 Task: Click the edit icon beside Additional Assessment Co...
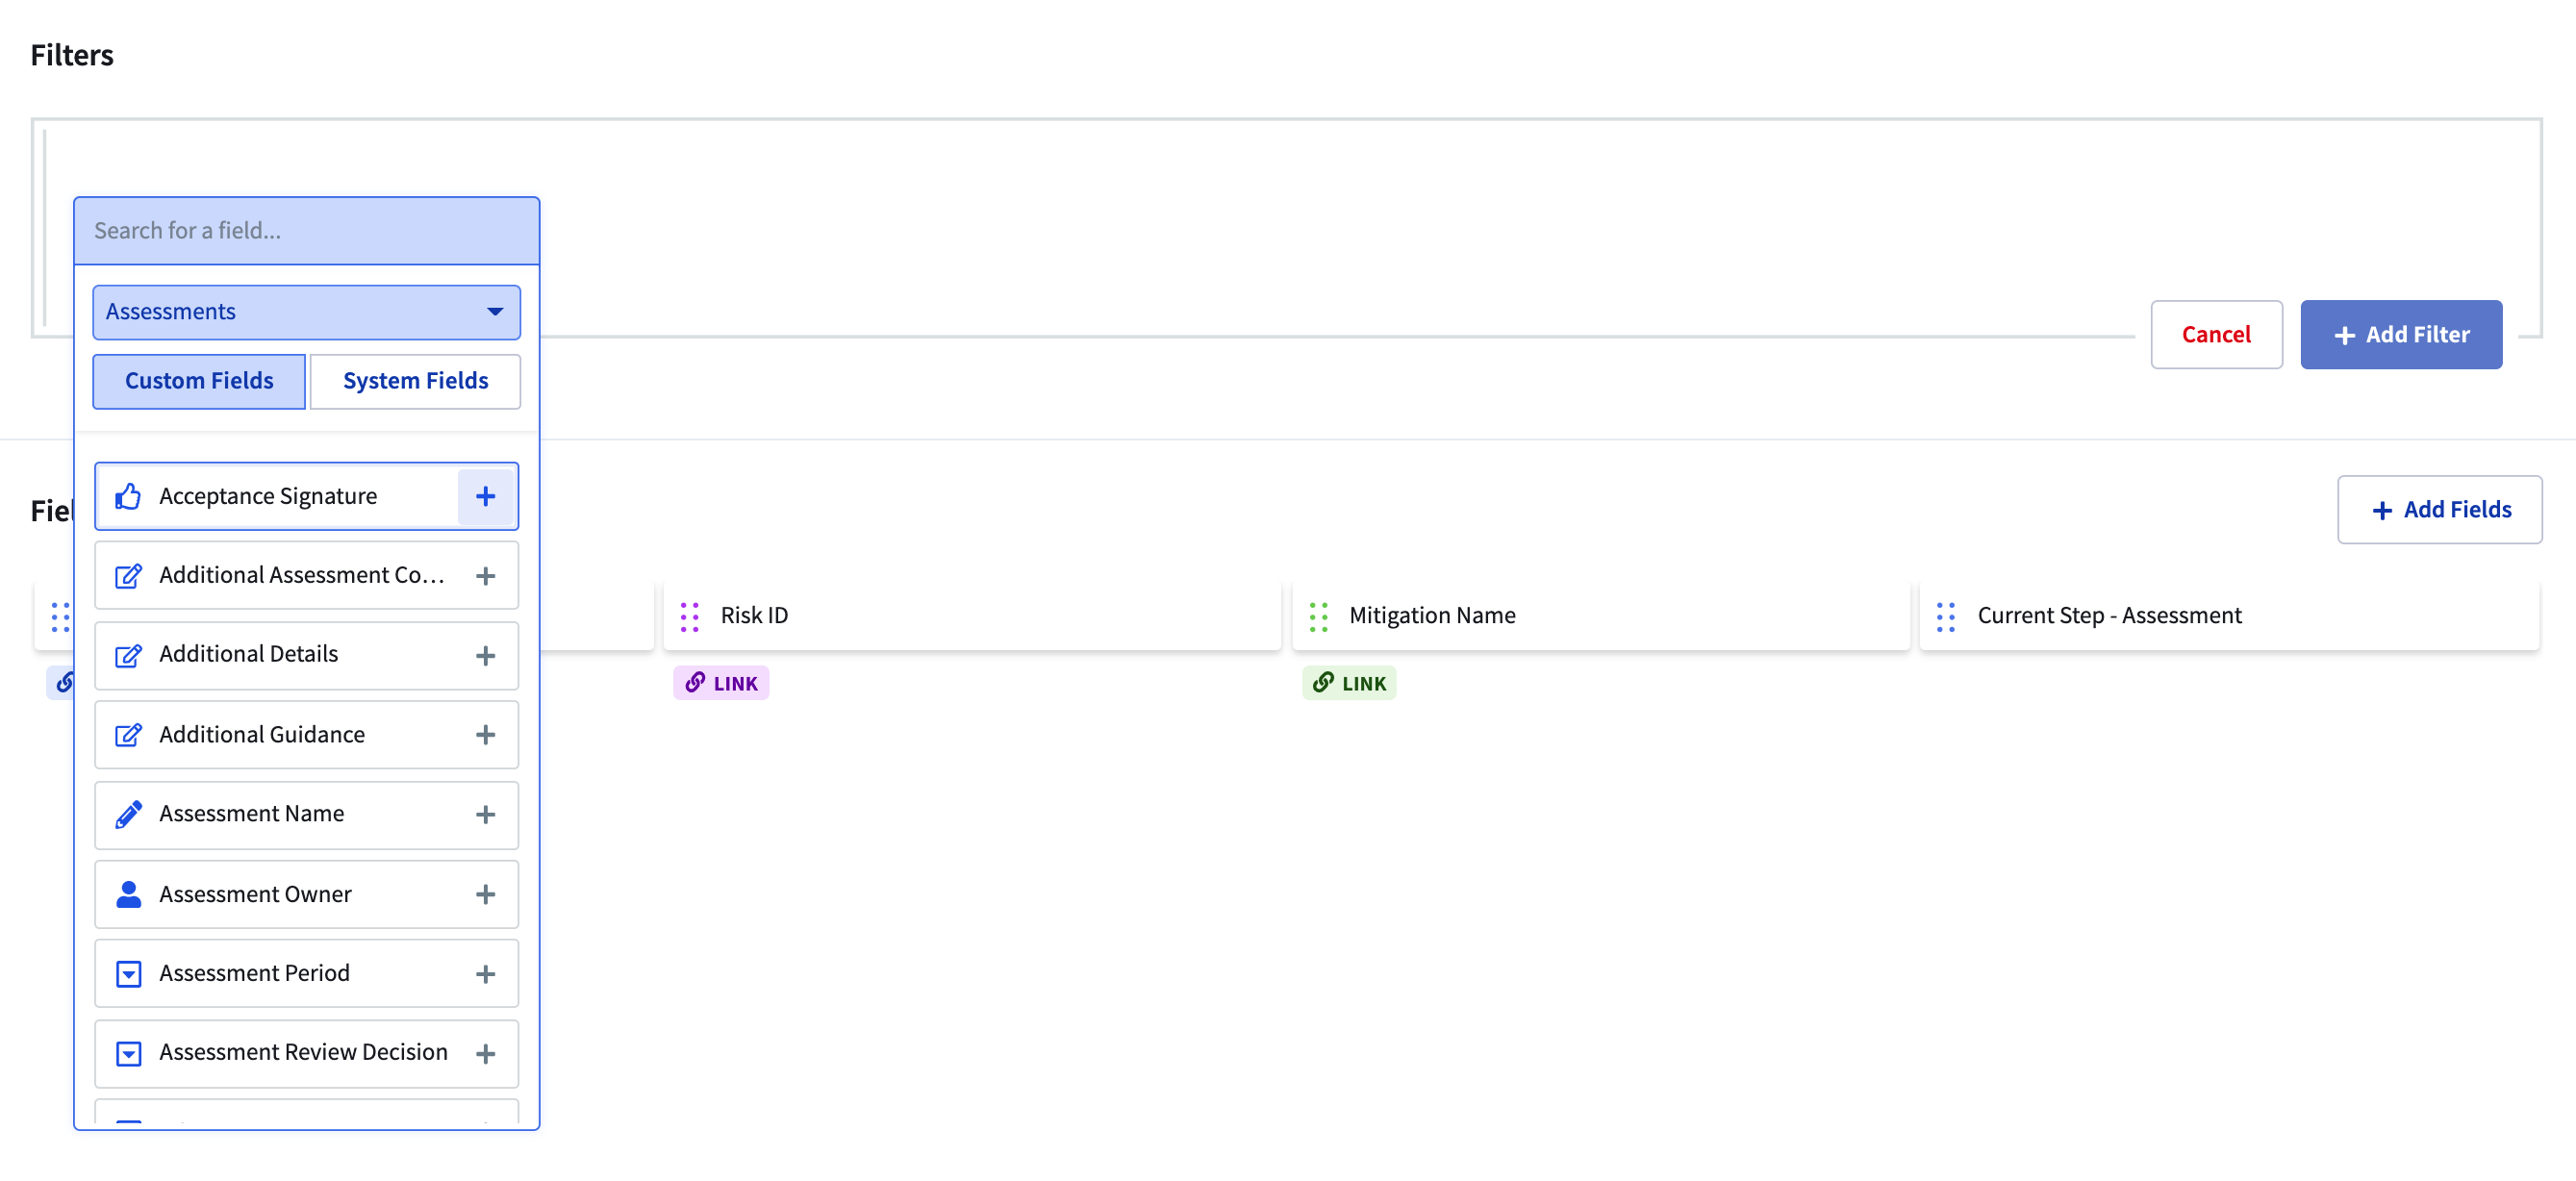coord(128,575)
